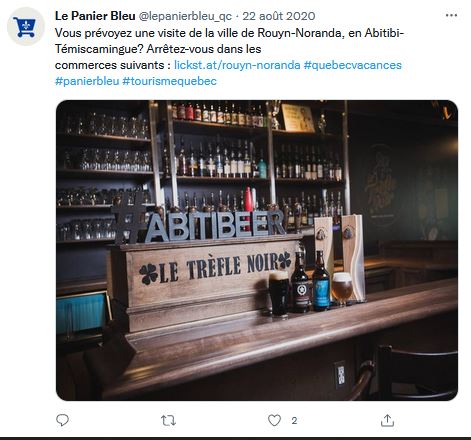Open the lickst.at/rouyn-noranda link
This screenshot has height=440, width=471.
tap(237, 65)
